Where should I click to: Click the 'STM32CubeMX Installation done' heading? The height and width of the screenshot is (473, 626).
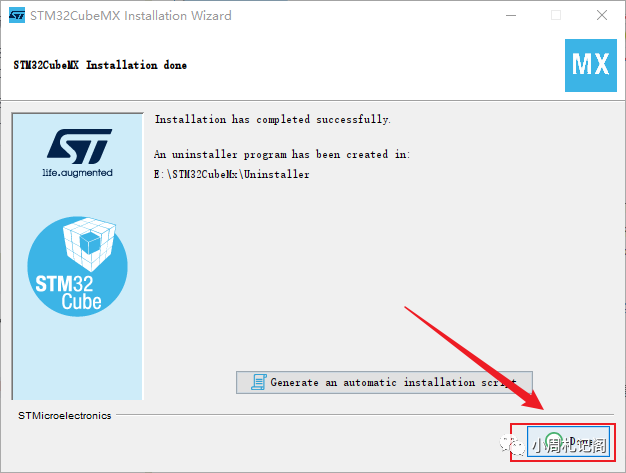(x=100, y=65)
